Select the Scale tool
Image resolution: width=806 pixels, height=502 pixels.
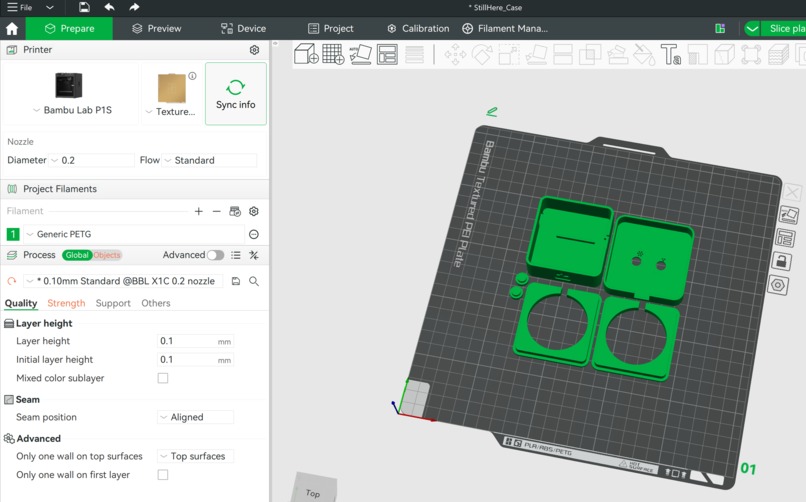[509, 54]
